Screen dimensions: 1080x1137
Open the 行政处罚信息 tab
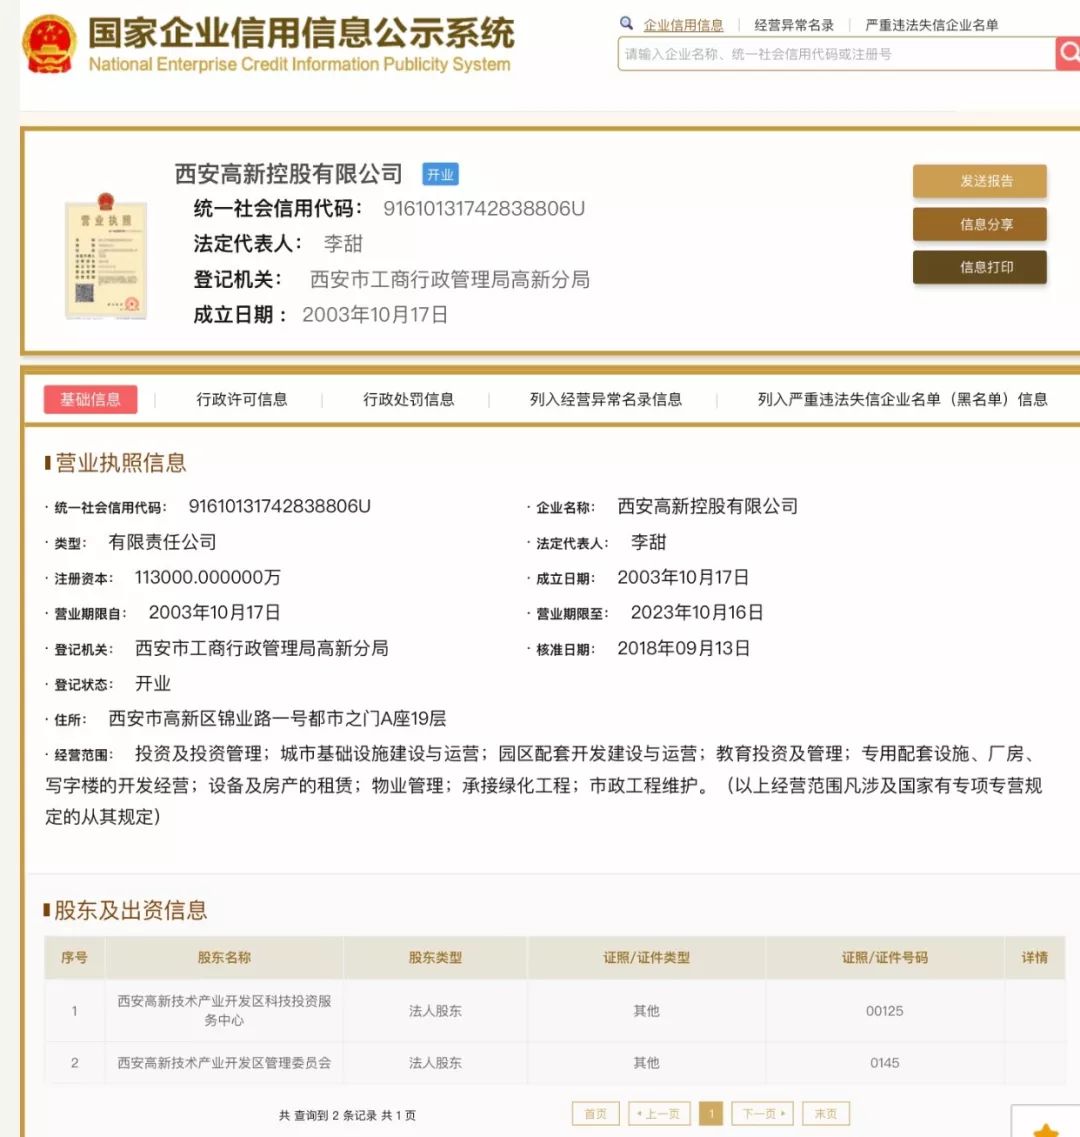pyautogui.click(x=408, y=400)
